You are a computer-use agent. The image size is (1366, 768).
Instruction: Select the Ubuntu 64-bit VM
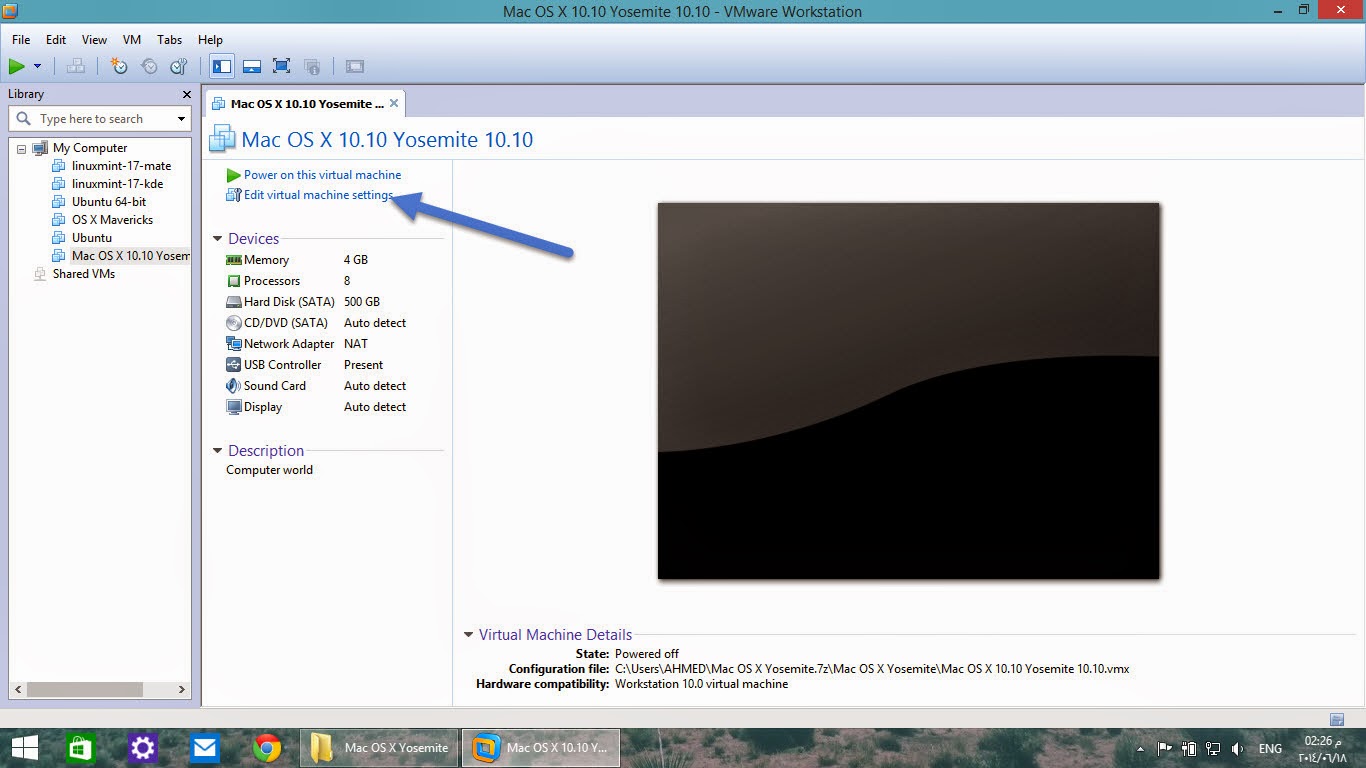coord(109,202)
